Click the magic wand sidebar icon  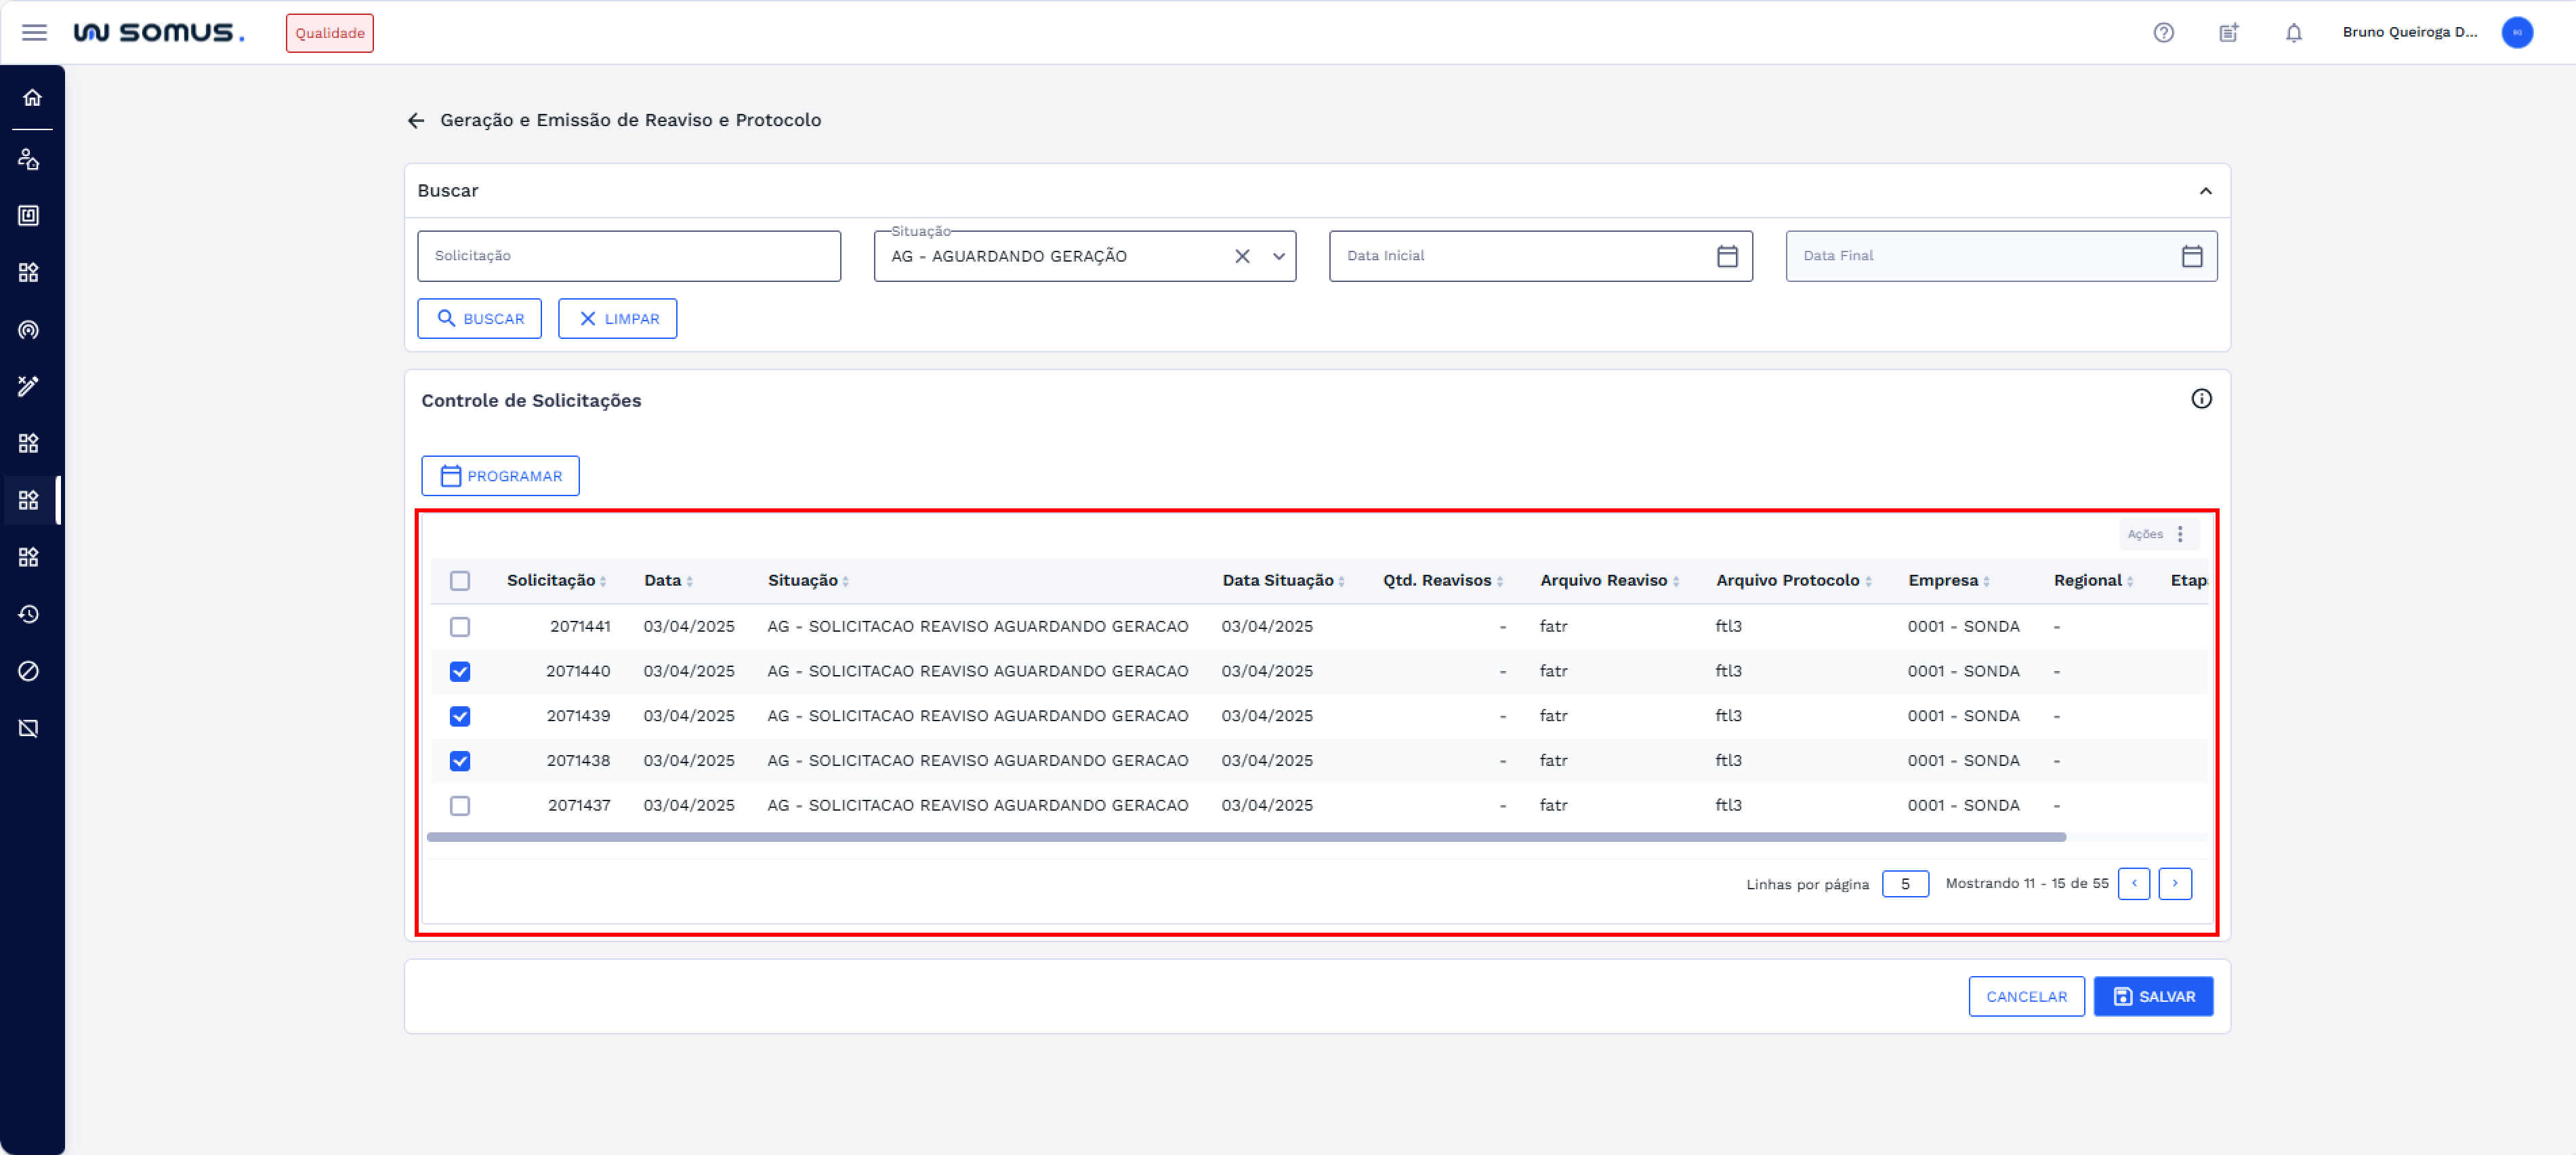29,386
